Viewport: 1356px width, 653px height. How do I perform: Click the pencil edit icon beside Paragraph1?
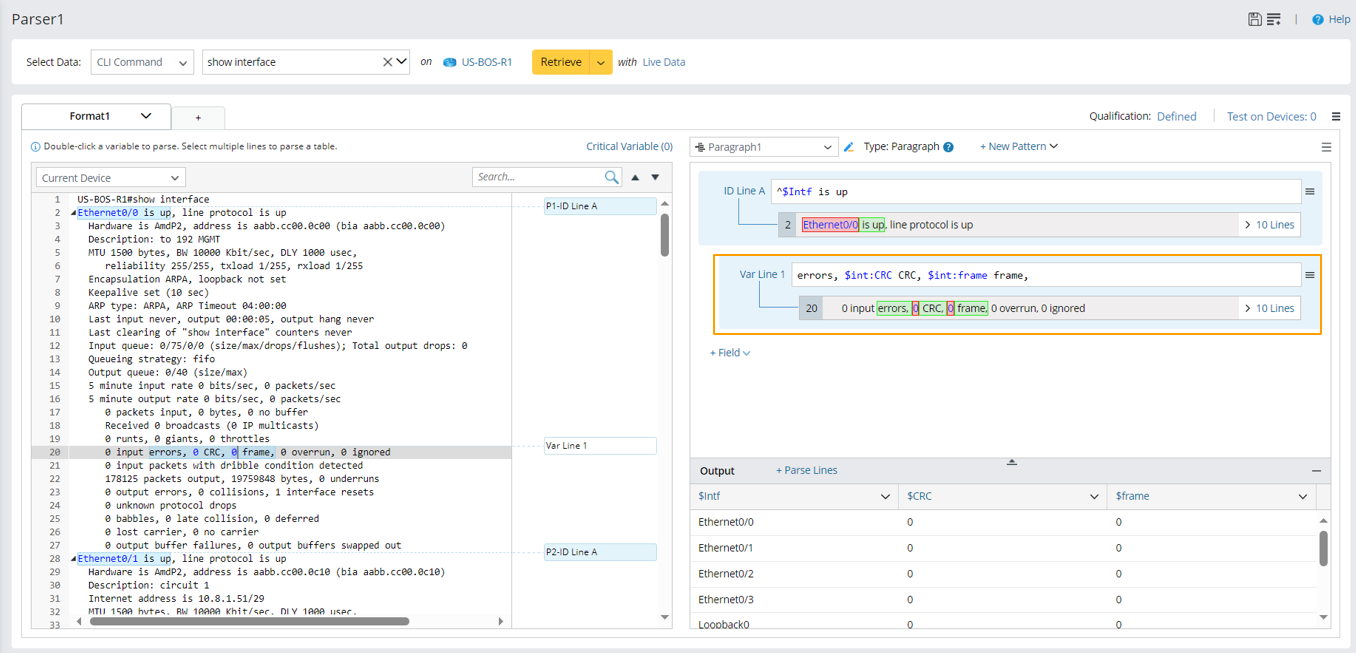(x=849, y=147)
